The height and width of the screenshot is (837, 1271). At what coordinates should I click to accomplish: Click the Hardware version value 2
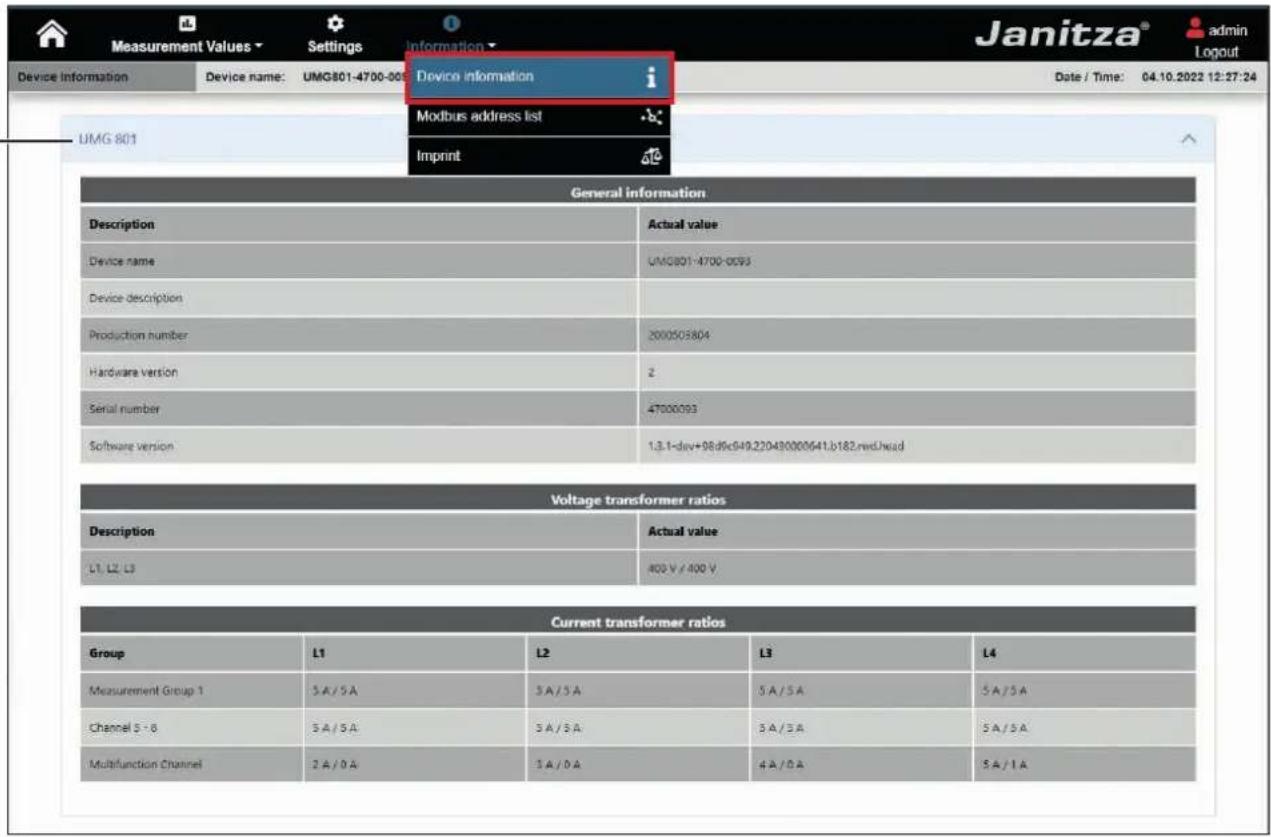652,372
